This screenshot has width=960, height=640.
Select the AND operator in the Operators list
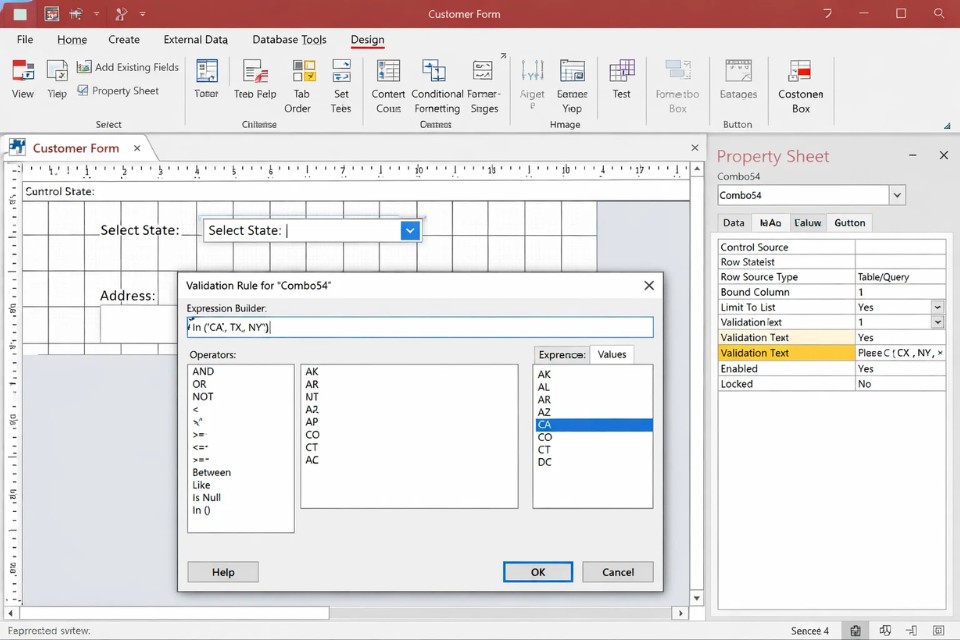pos(203,371)
